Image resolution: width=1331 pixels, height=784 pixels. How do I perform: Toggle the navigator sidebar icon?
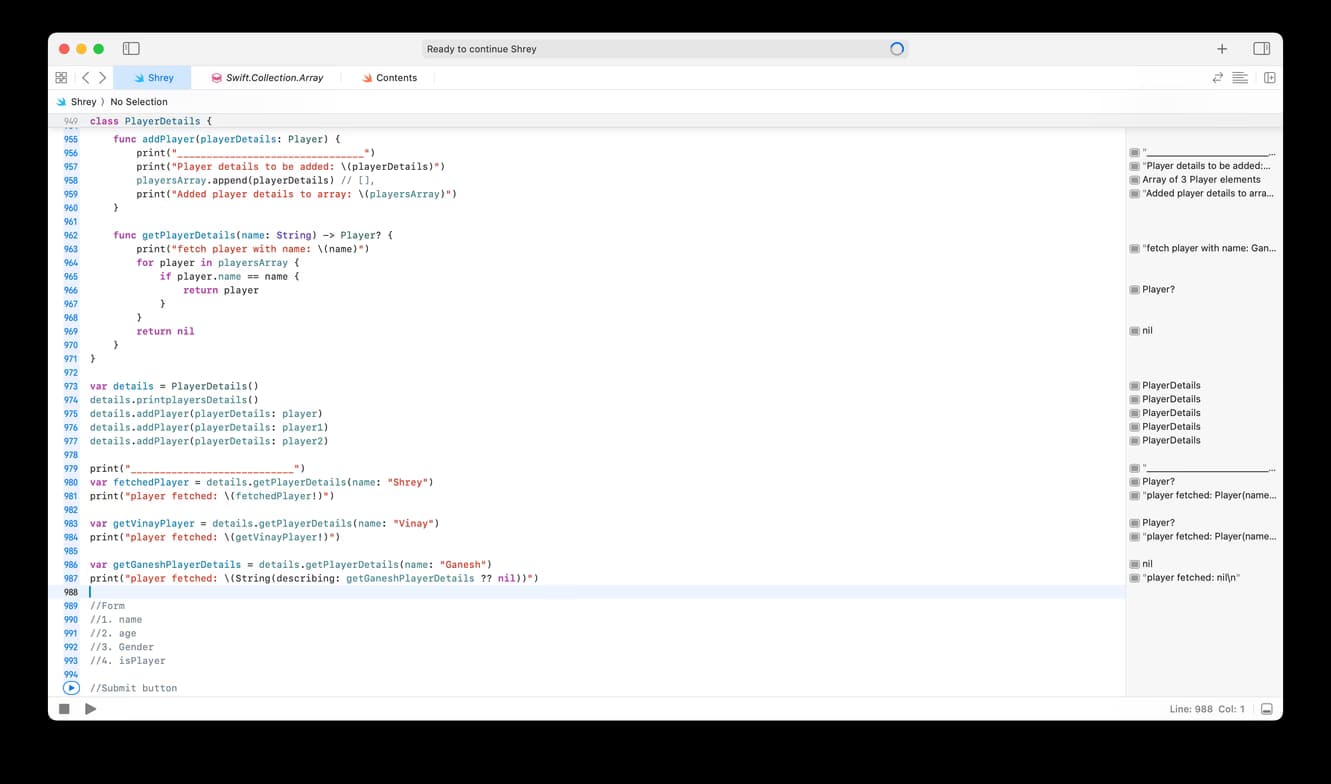(131, 48)
